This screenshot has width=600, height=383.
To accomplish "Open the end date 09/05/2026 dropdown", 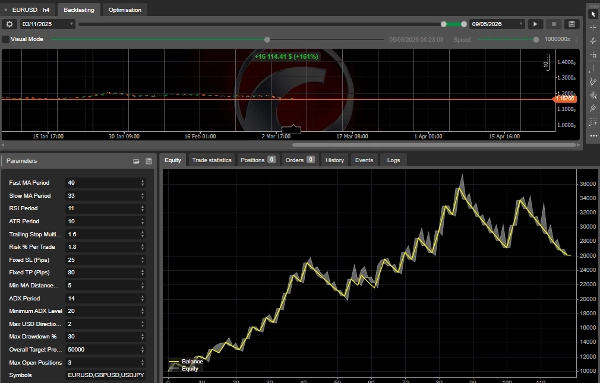I will [497, 24].
